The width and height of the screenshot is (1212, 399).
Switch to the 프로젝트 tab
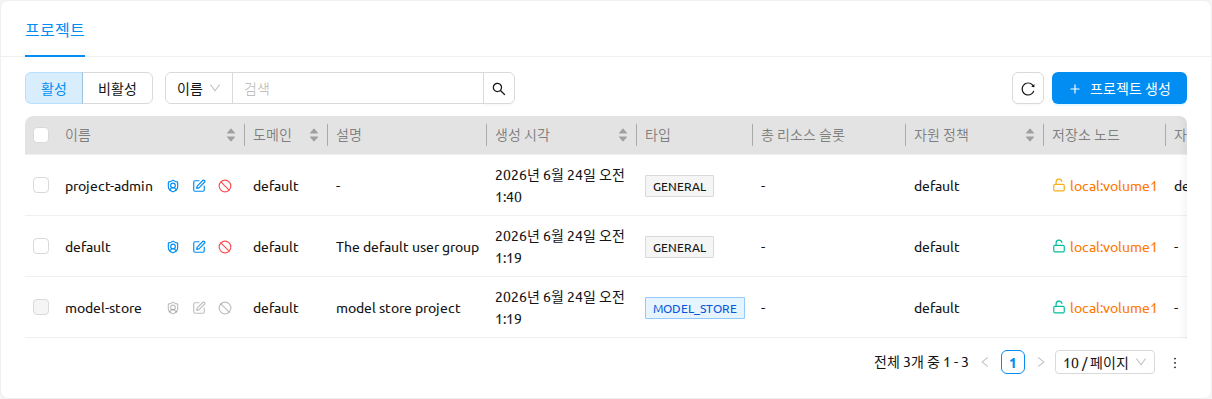(x=55, y=29)
